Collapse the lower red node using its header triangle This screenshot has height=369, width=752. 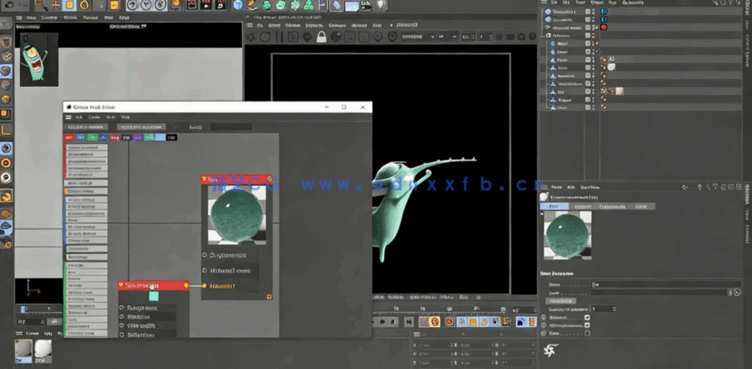[121, 286]
